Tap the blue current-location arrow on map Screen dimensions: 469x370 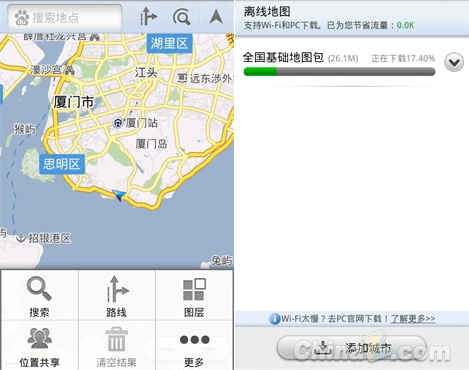pyautogui.click(x=118, y=195)
